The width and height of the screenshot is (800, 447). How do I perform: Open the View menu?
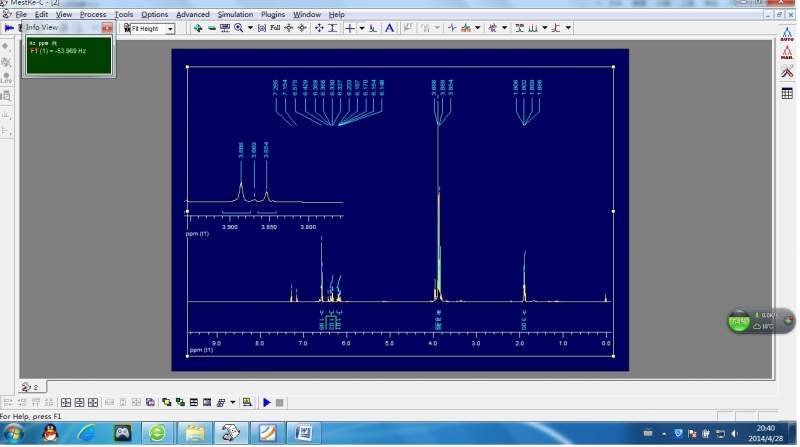tap(64, 14)
